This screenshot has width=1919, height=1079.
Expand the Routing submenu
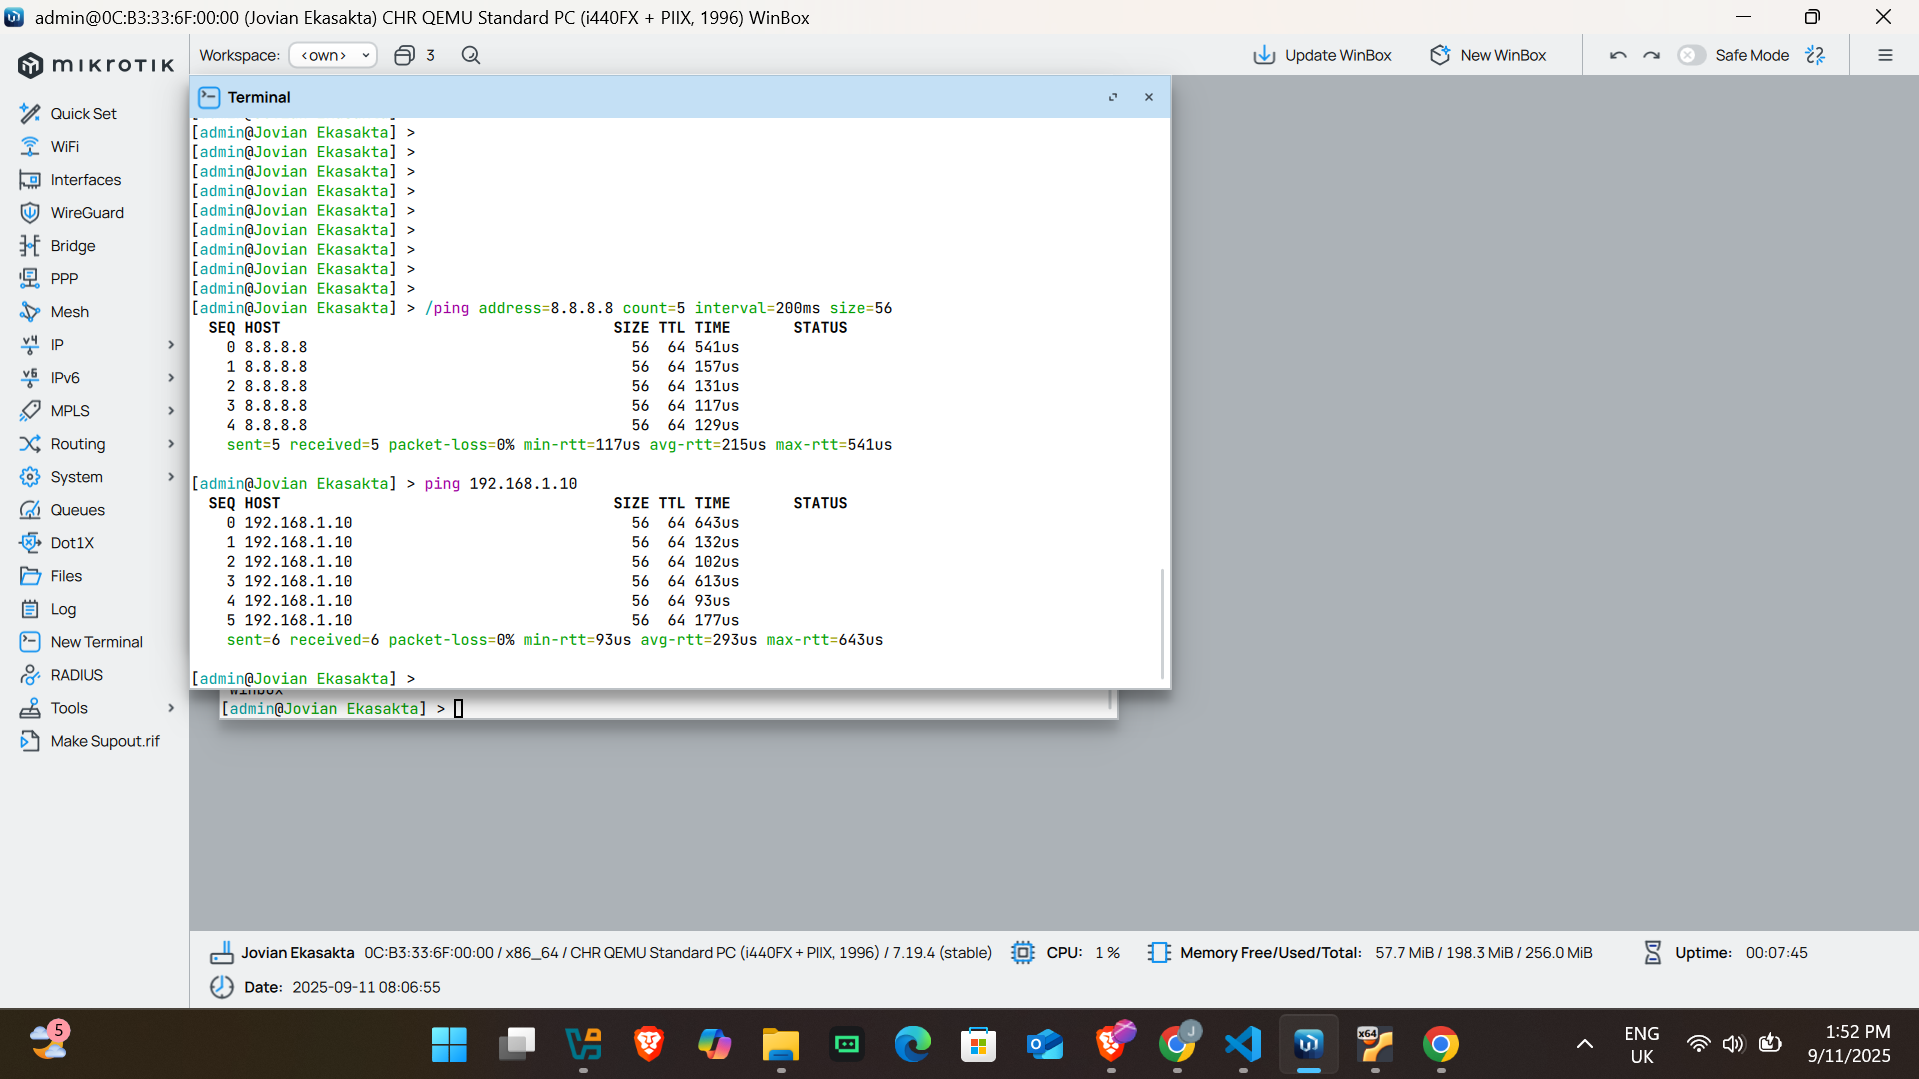[x=171, y=443]
